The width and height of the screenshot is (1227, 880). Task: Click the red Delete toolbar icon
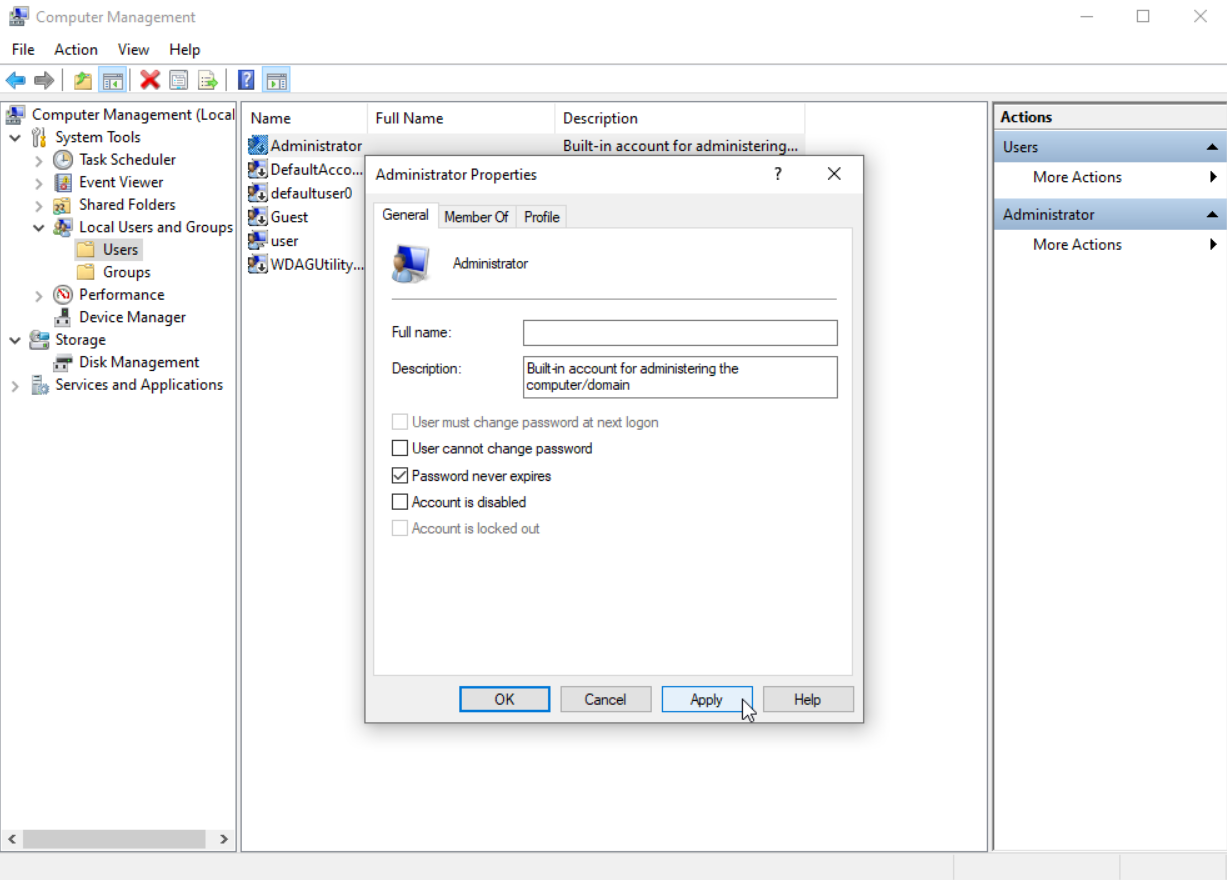[x=150, y=81]
